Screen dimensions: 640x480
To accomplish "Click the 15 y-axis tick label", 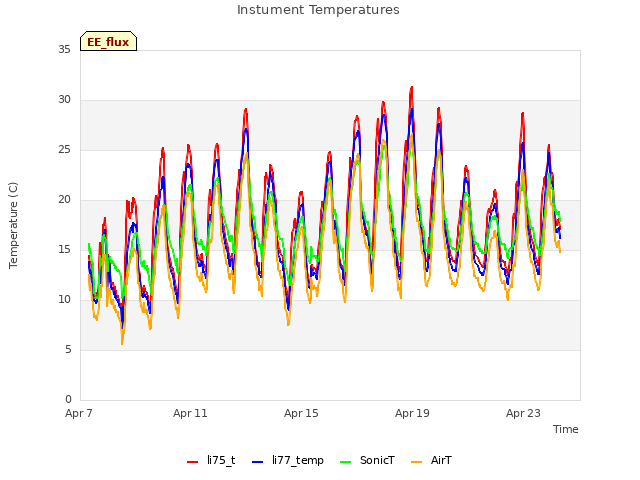I will click(x=64, y=249).
